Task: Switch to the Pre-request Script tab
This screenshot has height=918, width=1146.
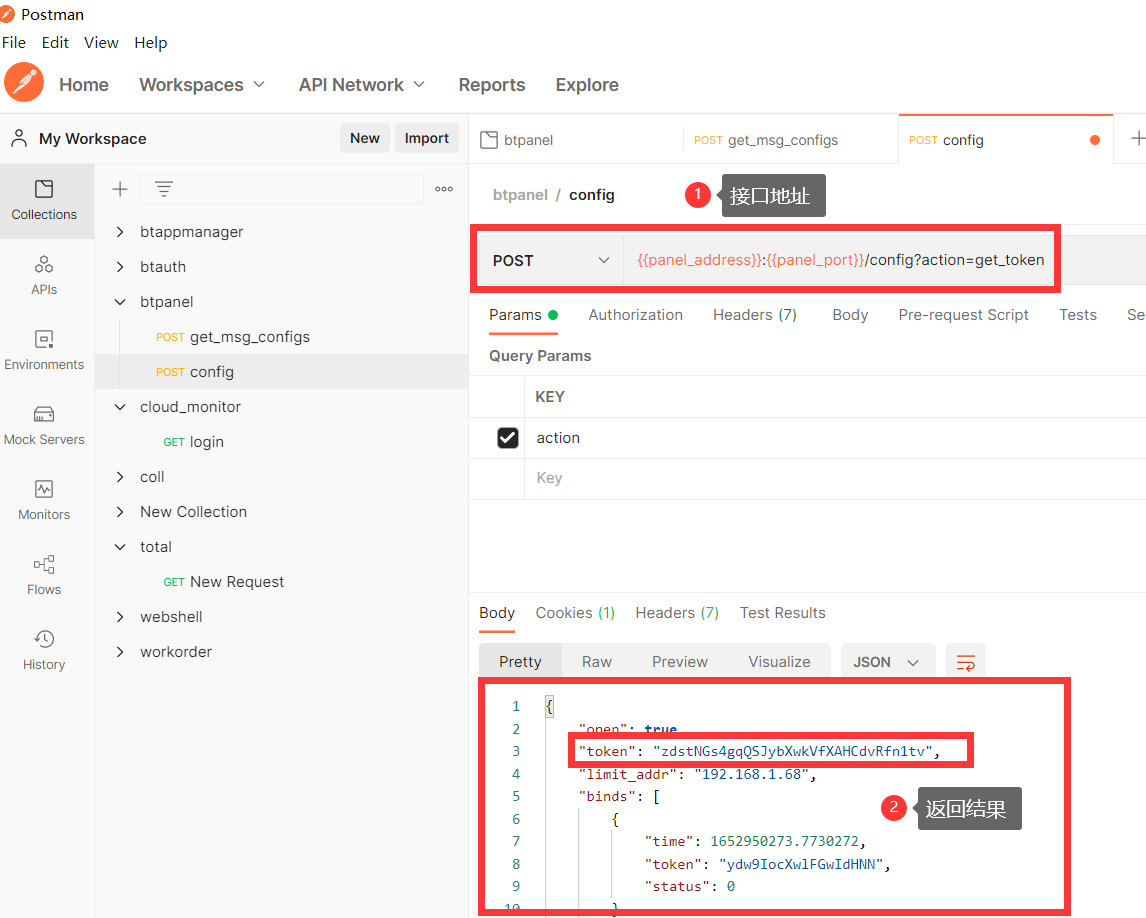Action: (x=963, y=315)
